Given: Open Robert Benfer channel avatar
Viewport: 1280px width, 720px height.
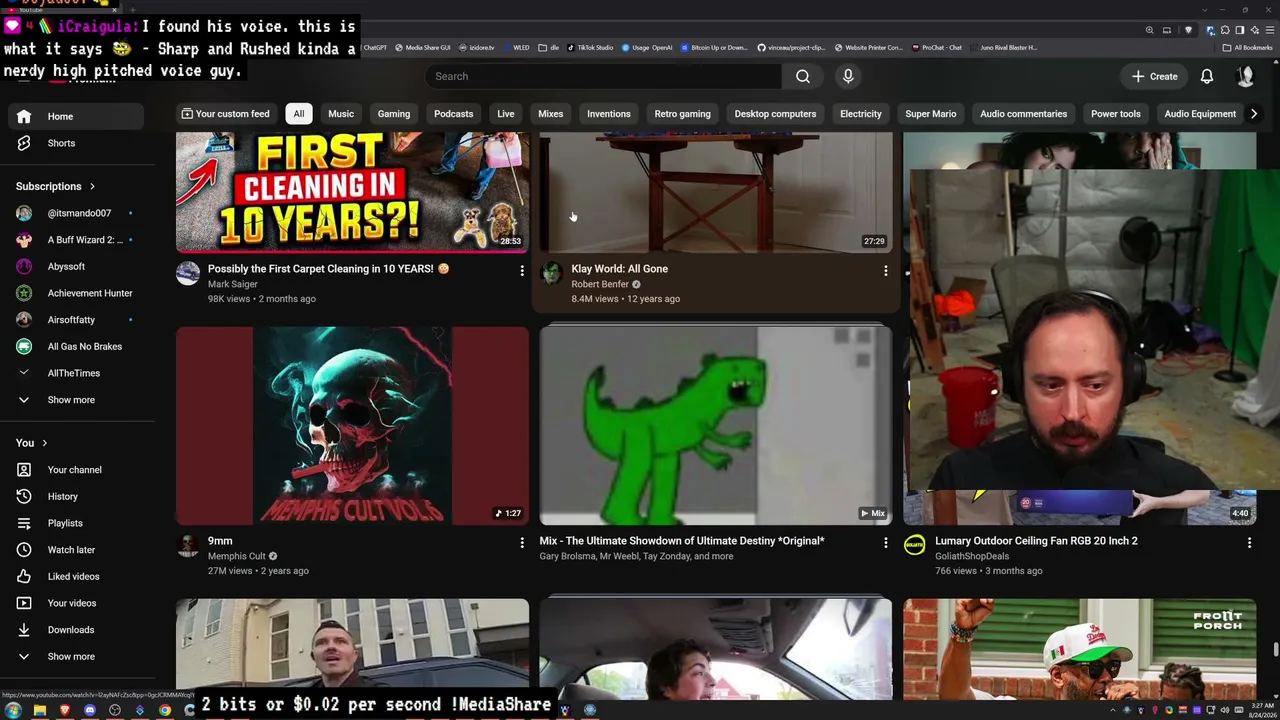Looking at the screenshot, I should click(552, 273).
